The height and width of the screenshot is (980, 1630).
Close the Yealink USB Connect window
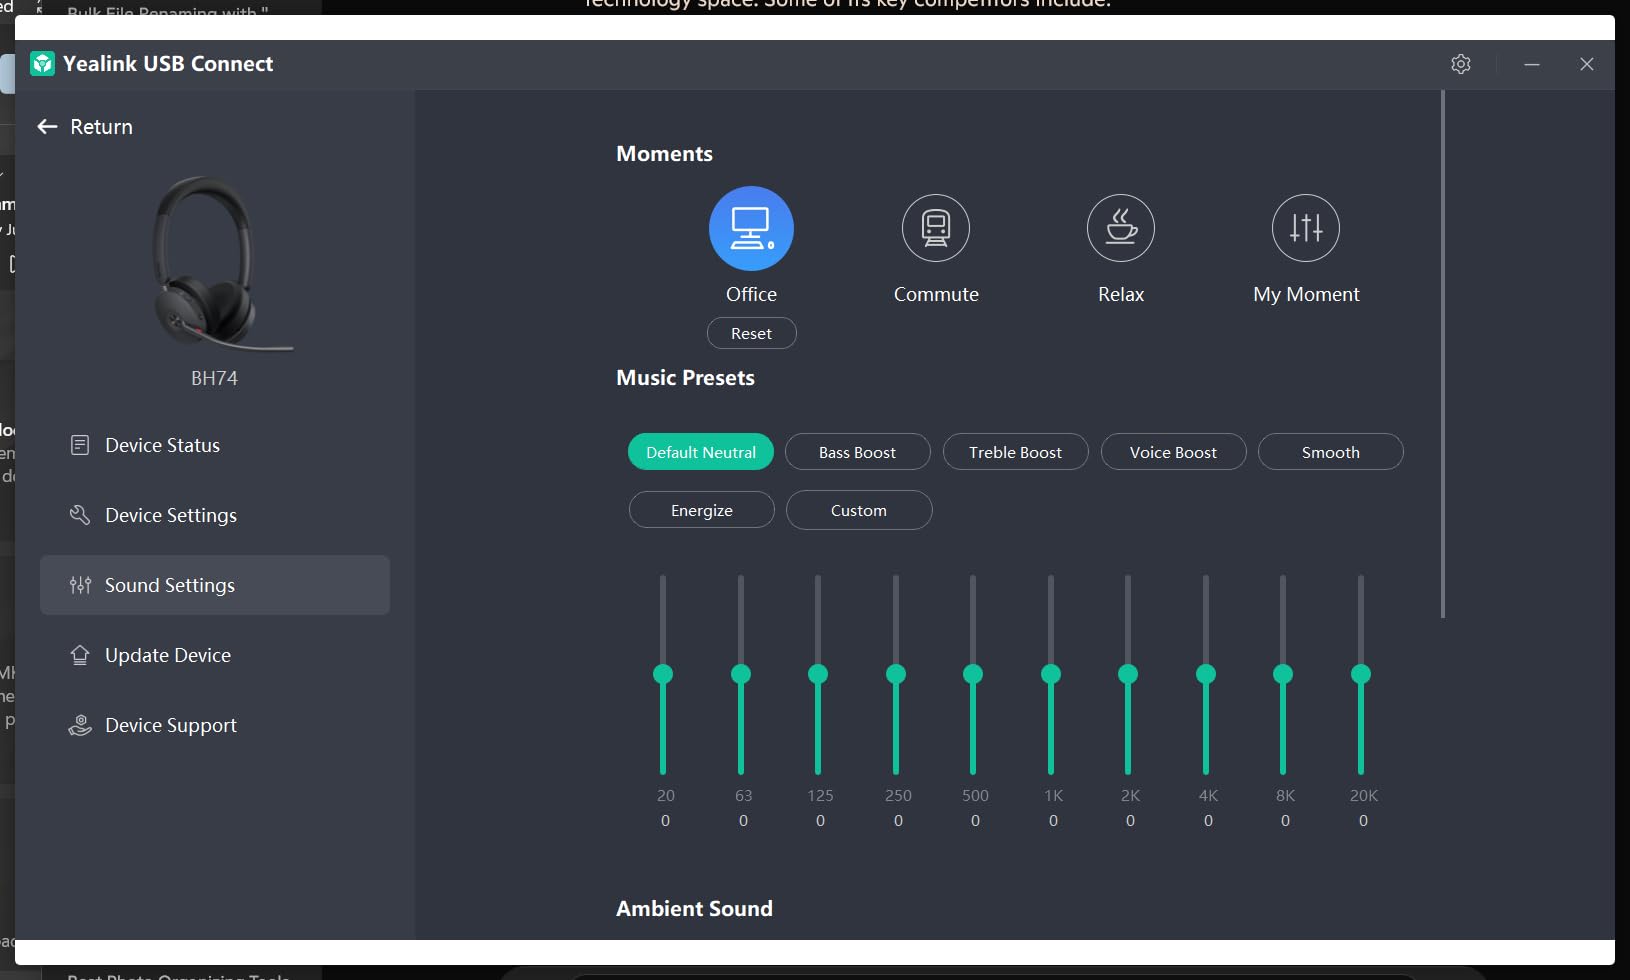pos(1587,64)
